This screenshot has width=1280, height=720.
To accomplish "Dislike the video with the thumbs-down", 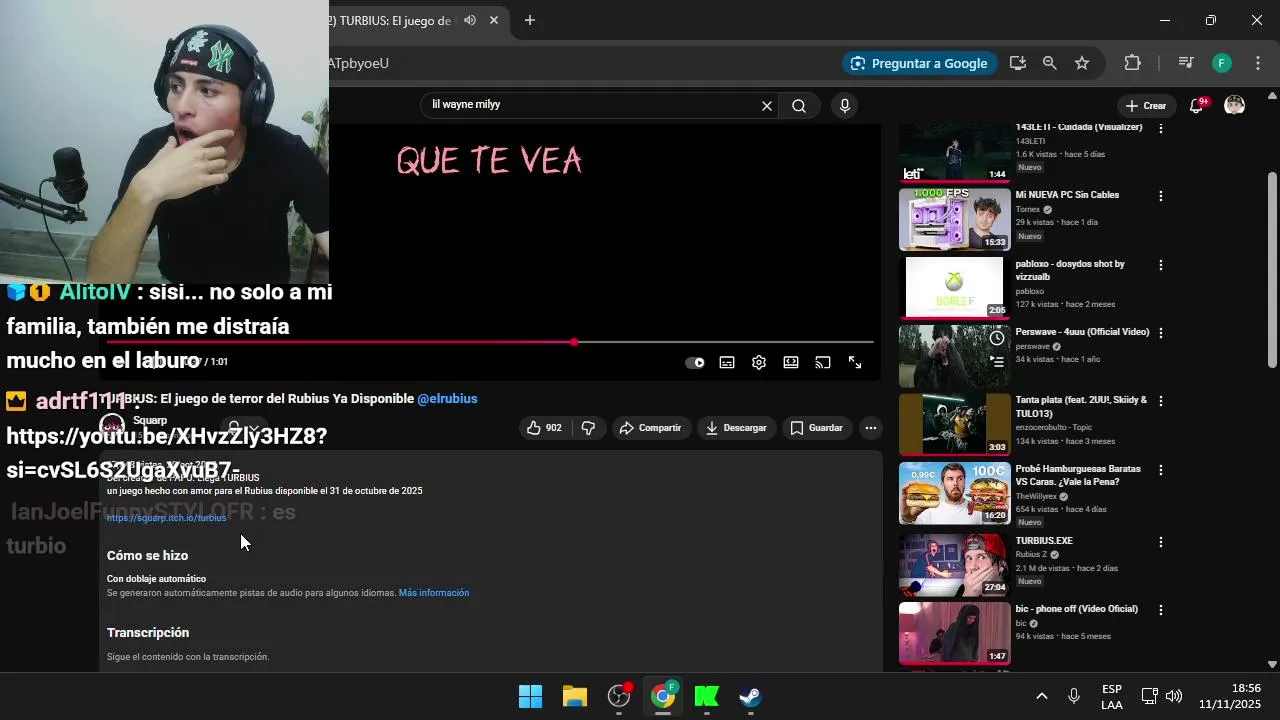I will click(588, 428).
